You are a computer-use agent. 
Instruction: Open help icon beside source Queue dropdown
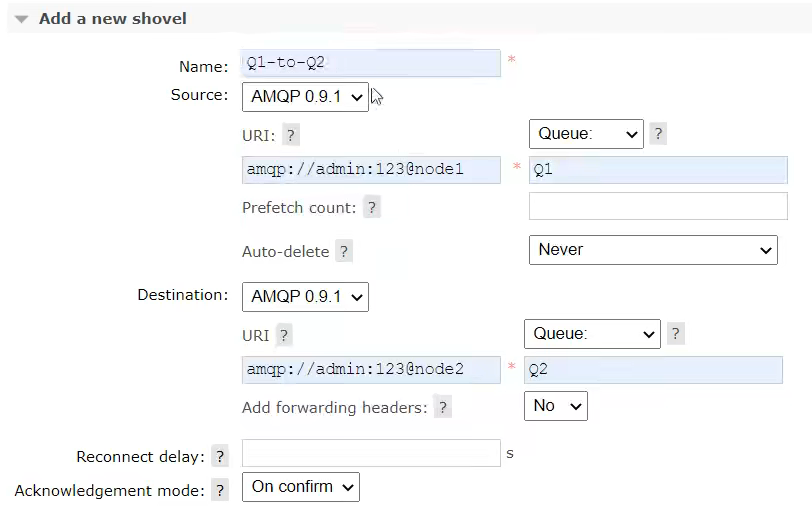point(658,134)
